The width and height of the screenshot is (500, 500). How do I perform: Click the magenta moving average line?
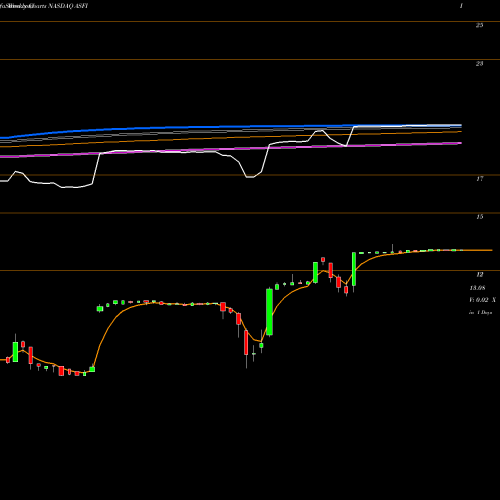click(231, 149)
